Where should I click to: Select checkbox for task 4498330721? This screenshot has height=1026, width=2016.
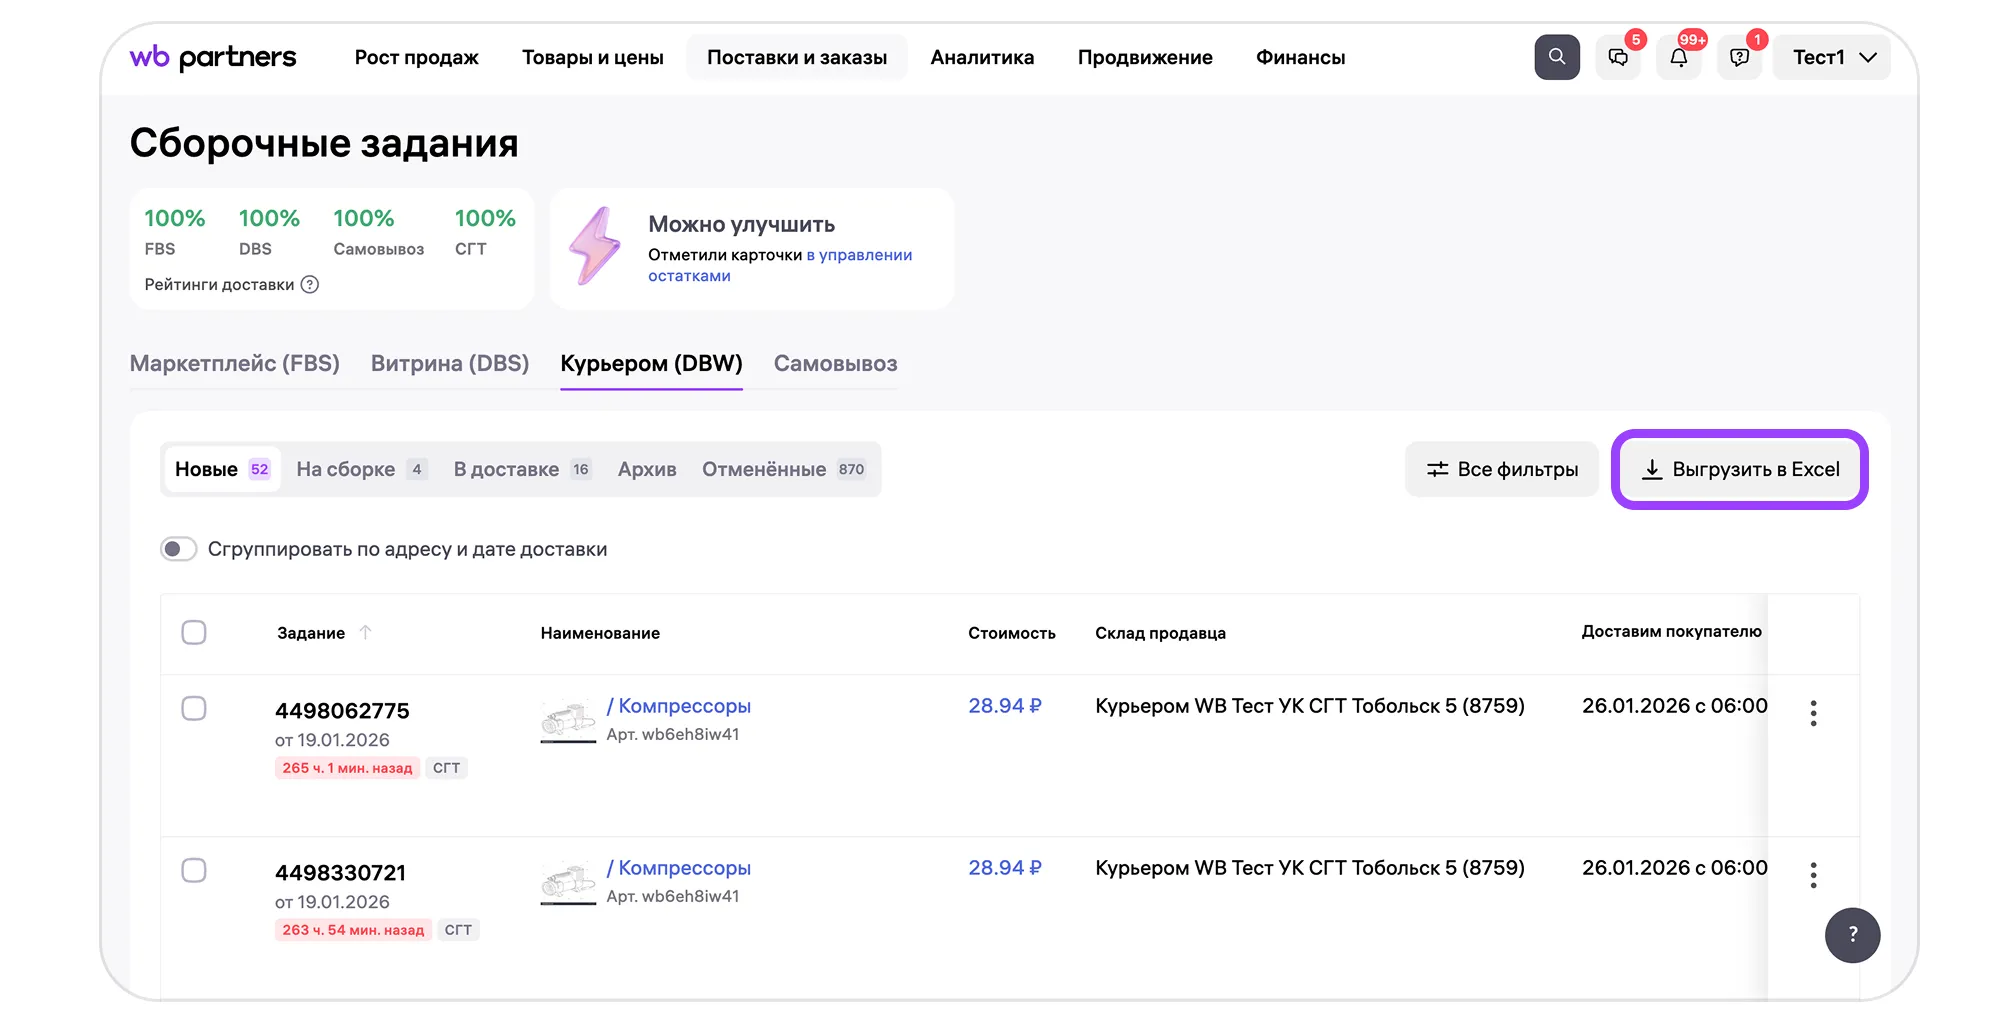click(x=194, y=870)
